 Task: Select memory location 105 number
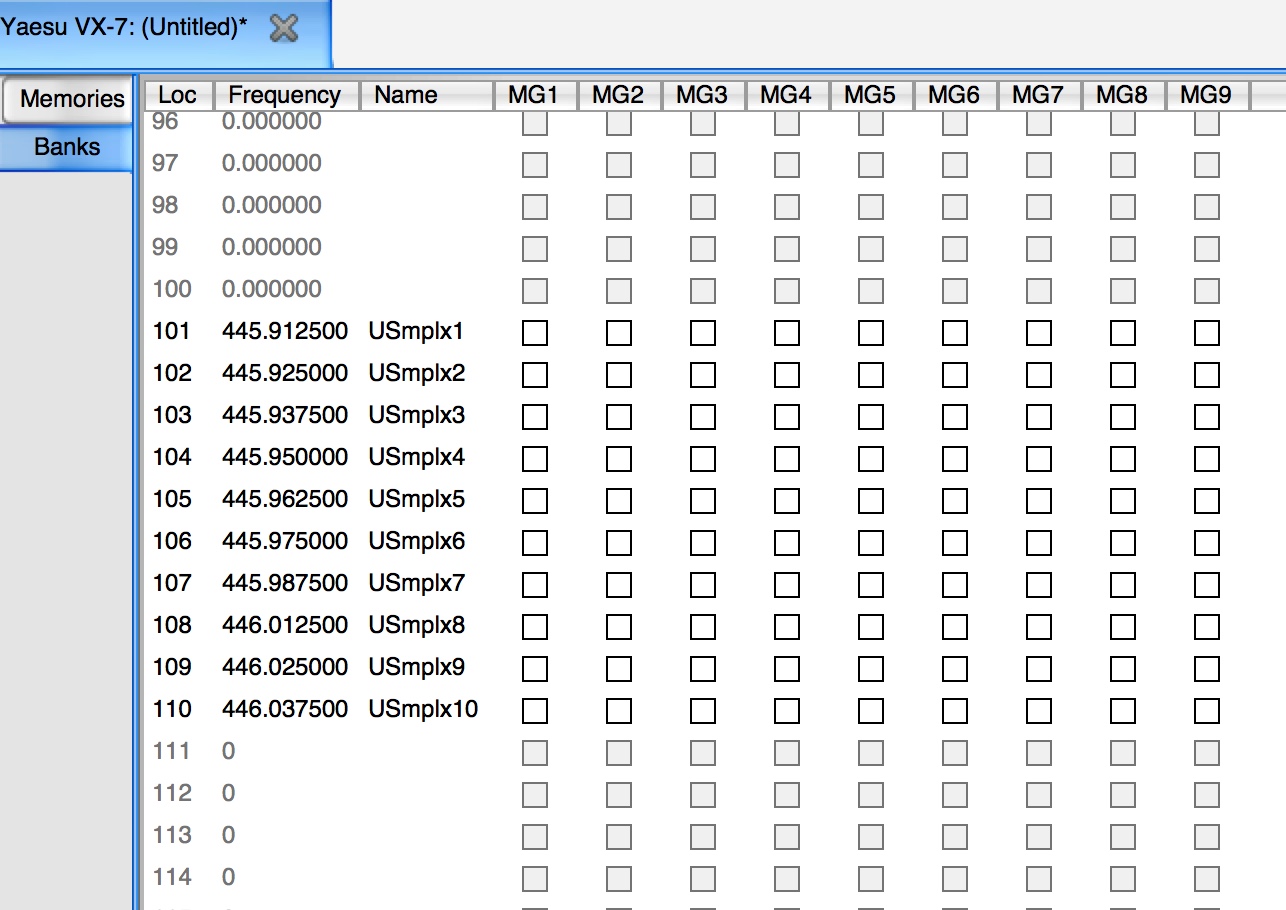172,499
